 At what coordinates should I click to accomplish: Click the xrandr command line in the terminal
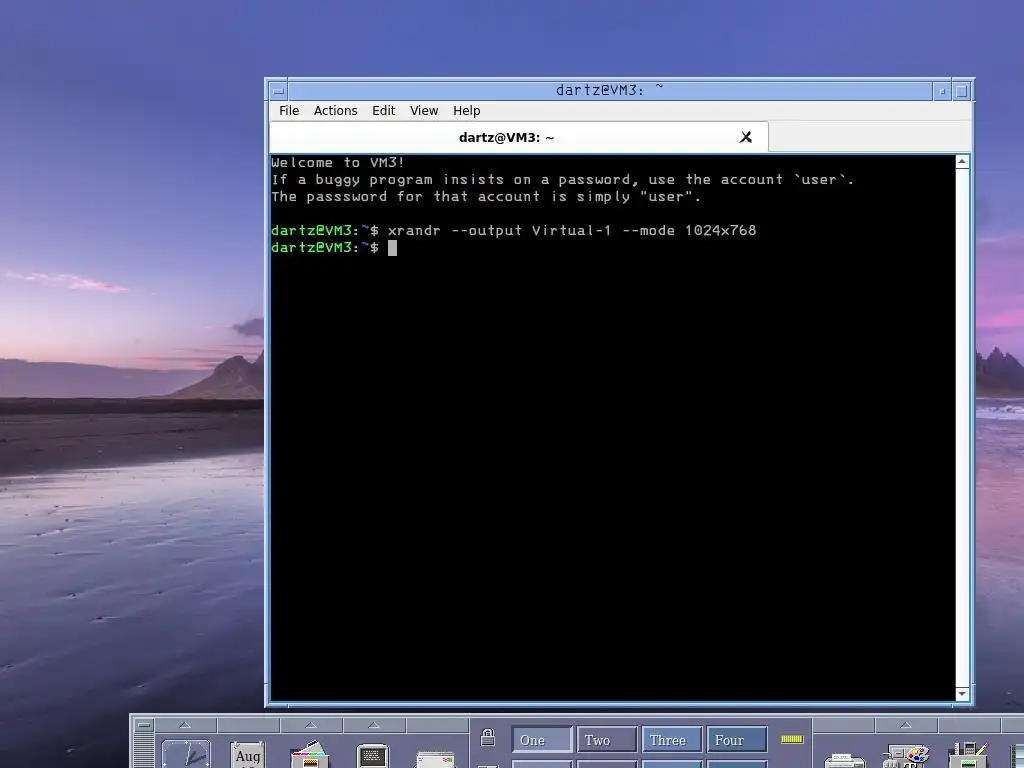pyautogui.click(x=513, y=230)
